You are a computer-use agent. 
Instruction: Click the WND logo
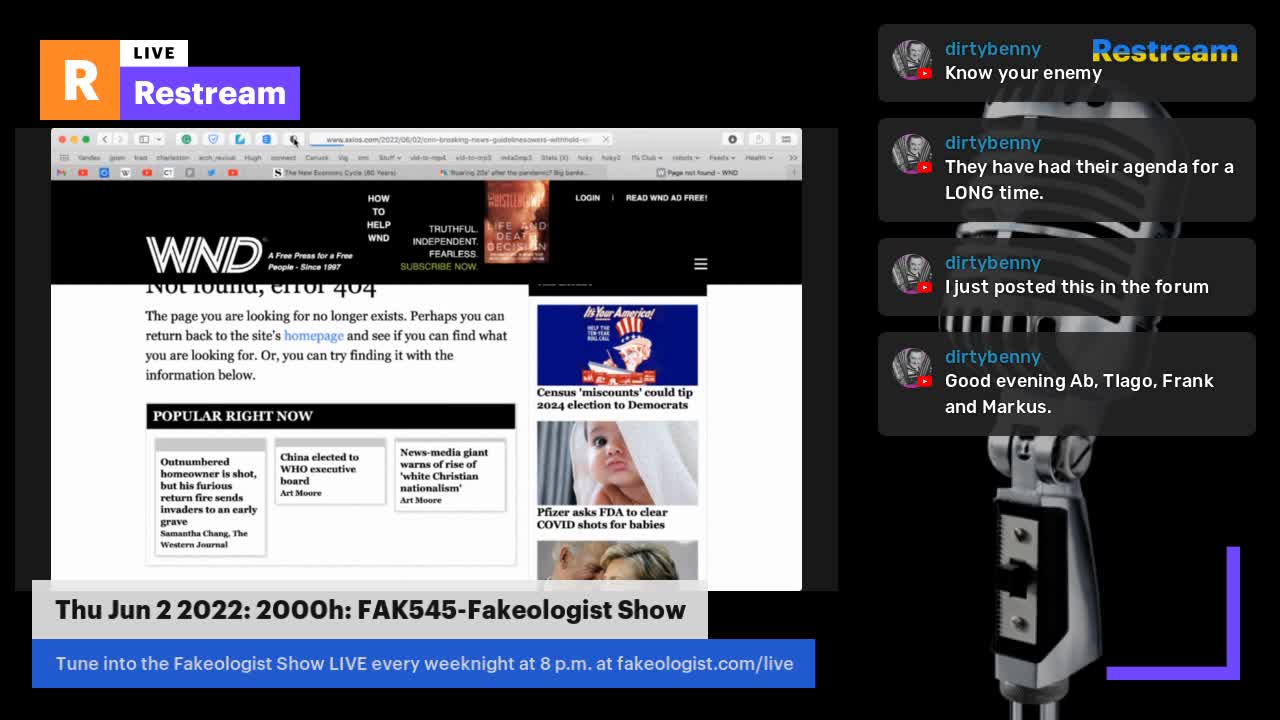click(x=204, y=255)
